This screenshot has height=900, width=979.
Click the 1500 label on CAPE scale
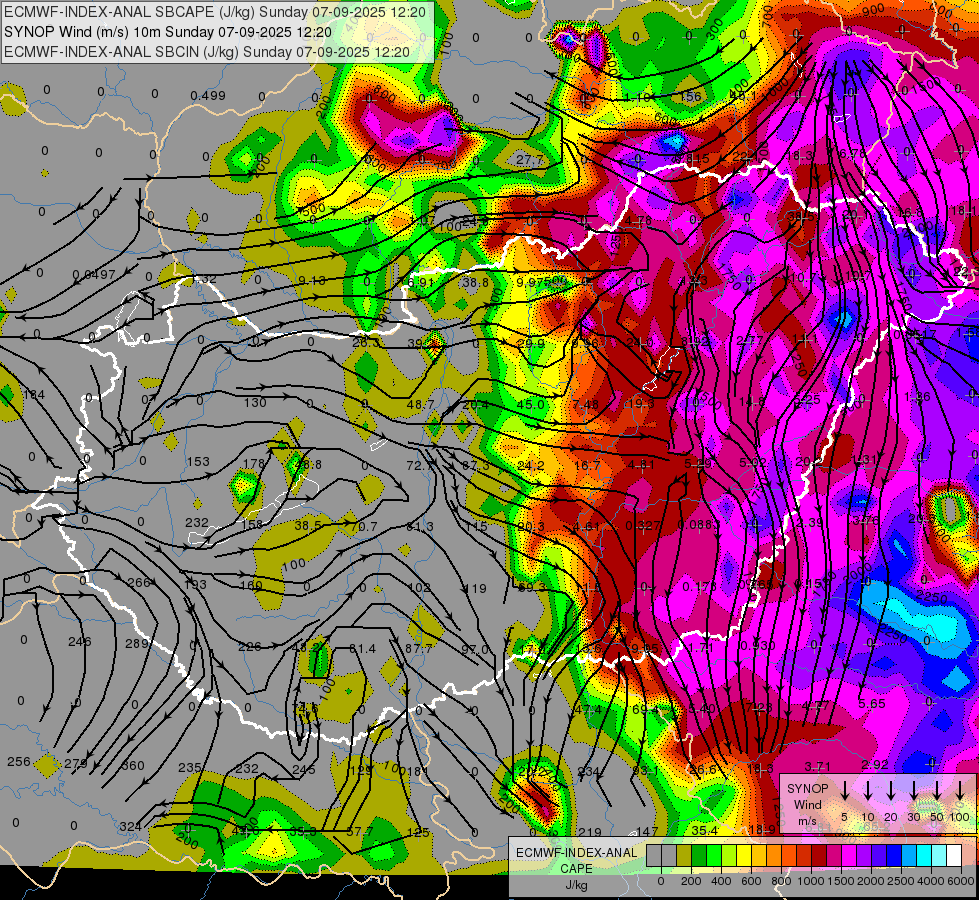(x=841, y=881)
